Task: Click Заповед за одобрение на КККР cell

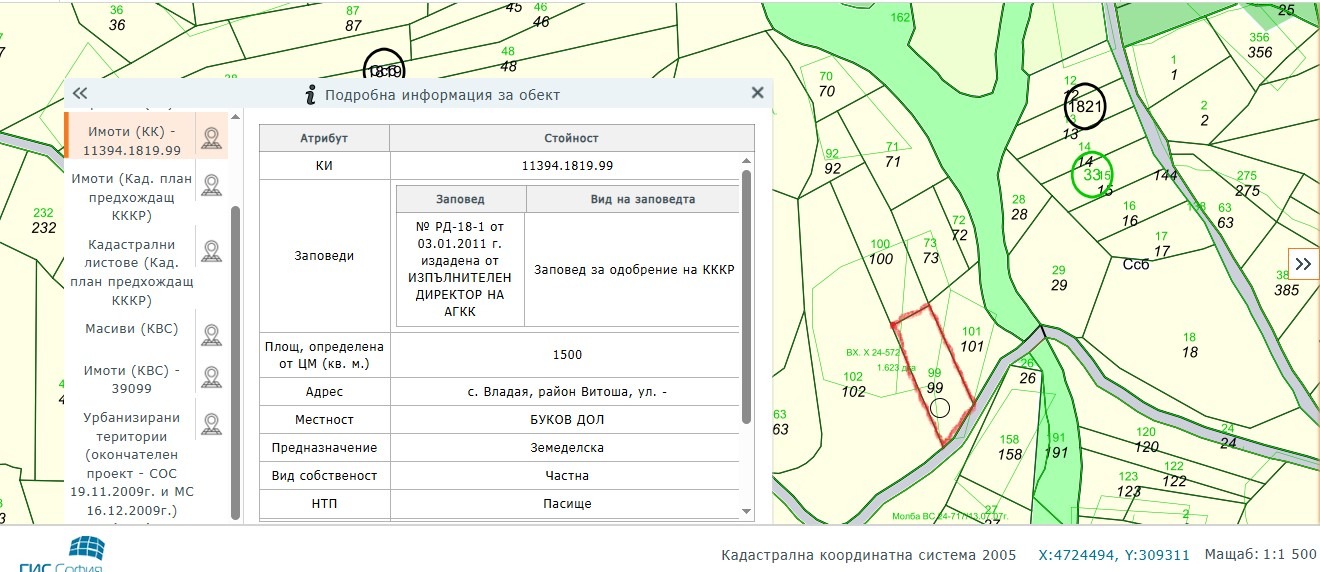Action: point(634,269)
